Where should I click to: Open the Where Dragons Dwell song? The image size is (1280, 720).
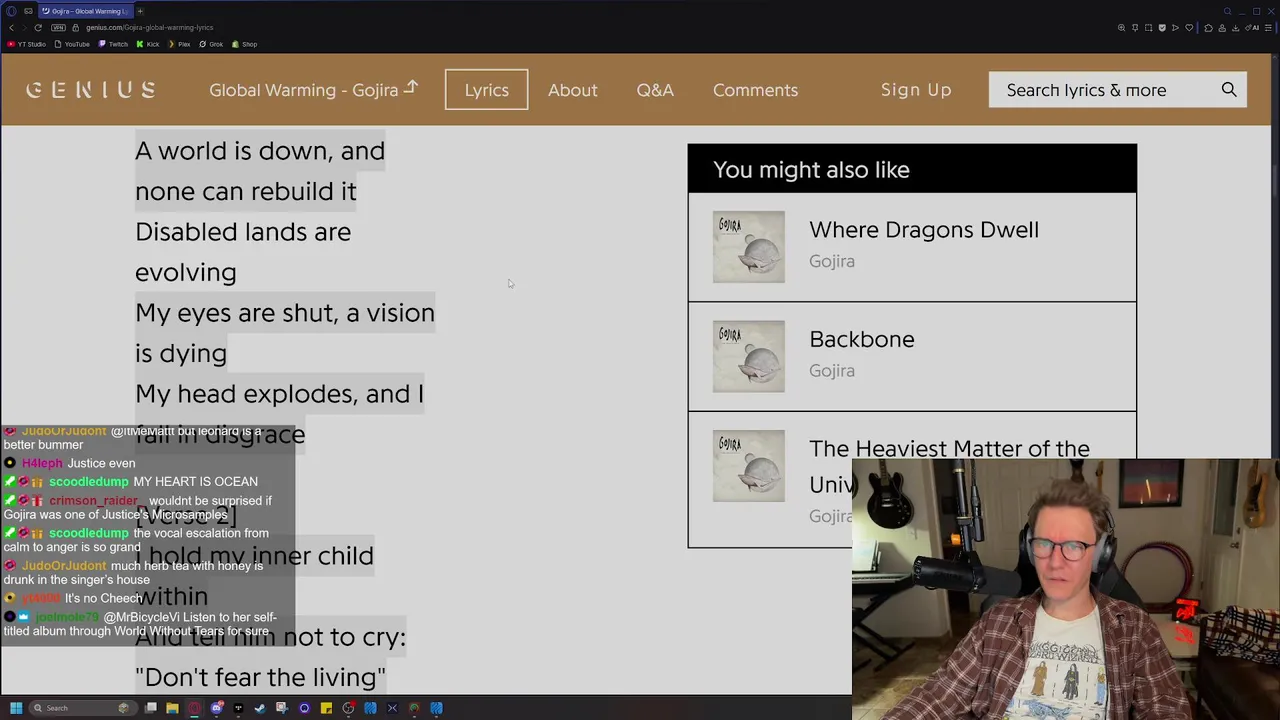924,230
